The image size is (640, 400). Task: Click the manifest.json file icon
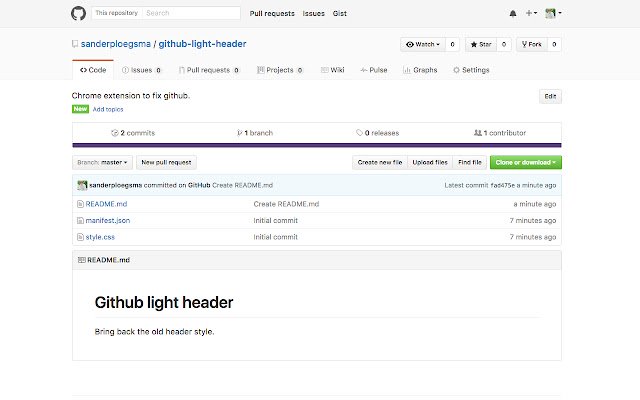point(80,220)
